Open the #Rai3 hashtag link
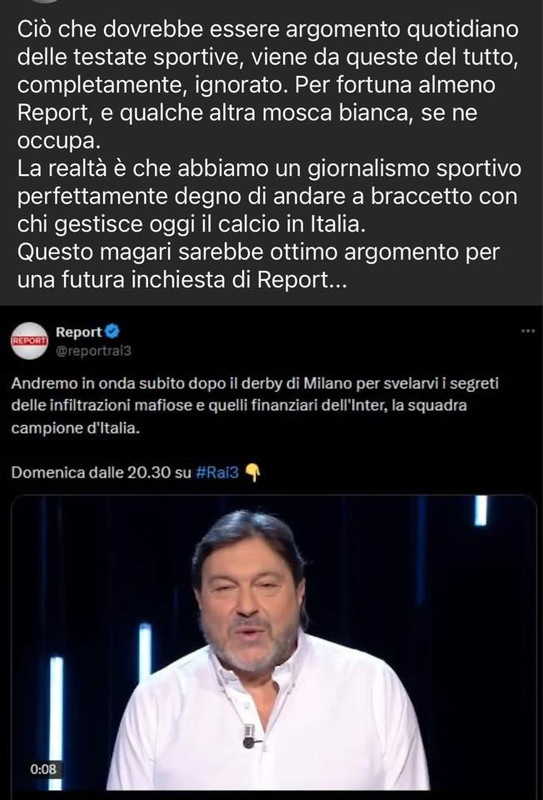 (217, 472)
